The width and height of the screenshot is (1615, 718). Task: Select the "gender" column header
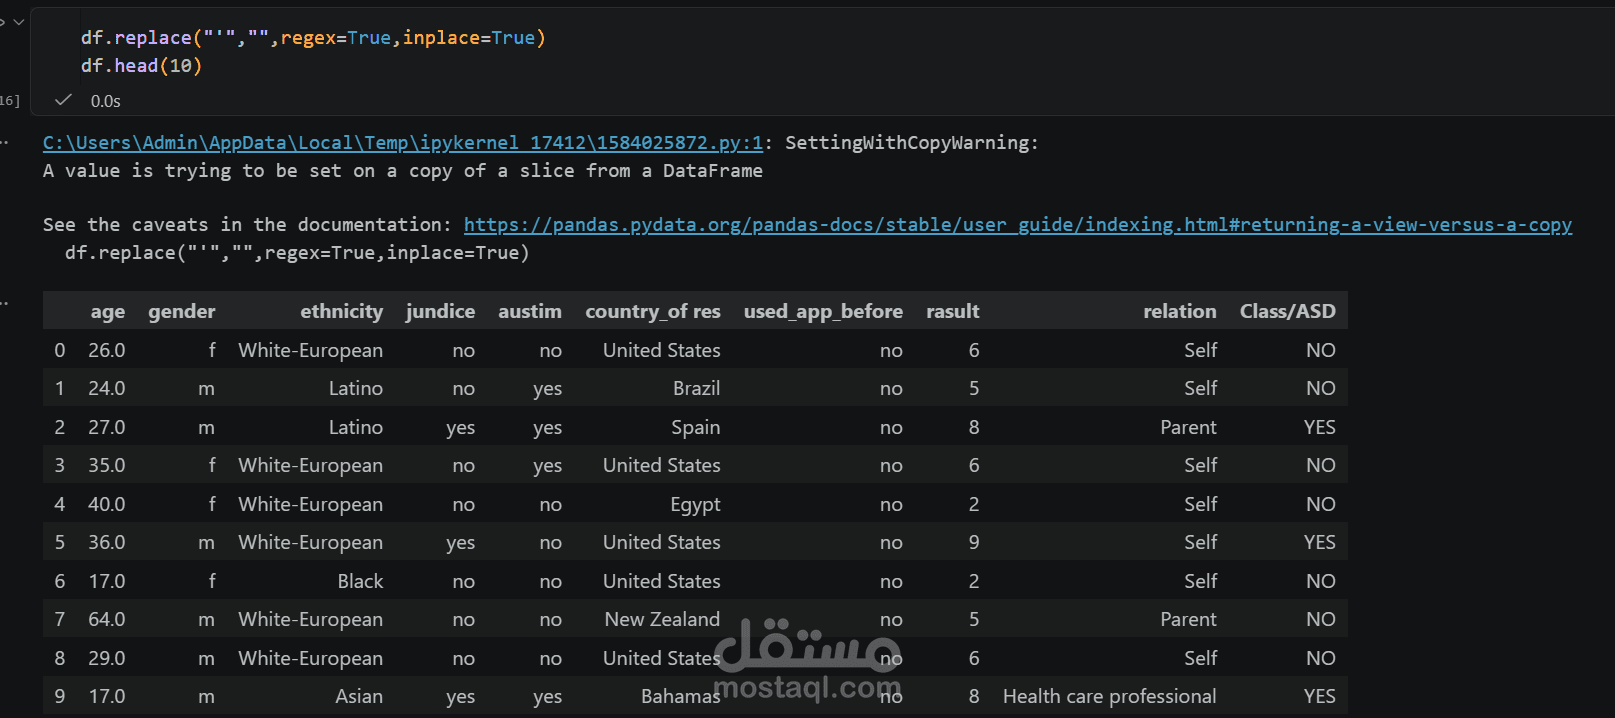click(x=181, y=311)
